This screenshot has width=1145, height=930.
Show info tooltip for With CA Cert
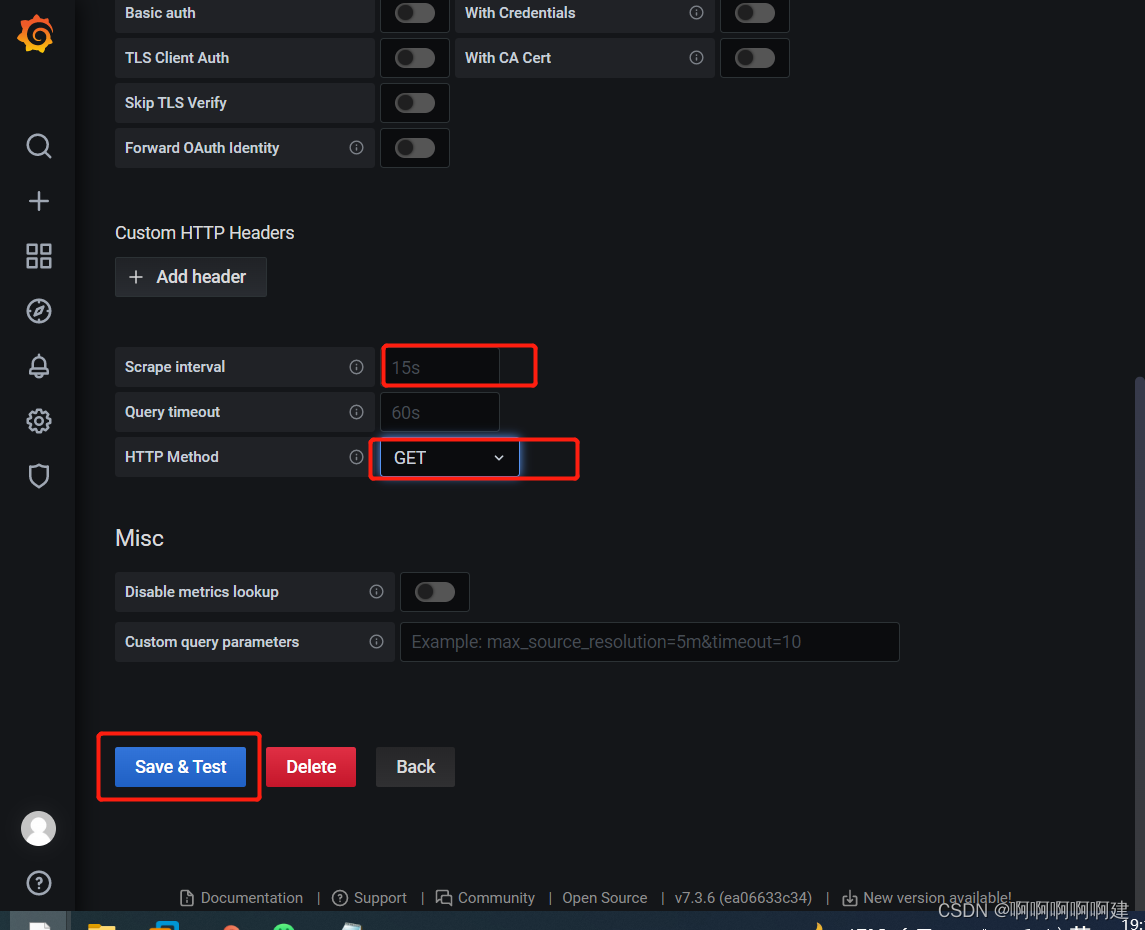point(697,58)
